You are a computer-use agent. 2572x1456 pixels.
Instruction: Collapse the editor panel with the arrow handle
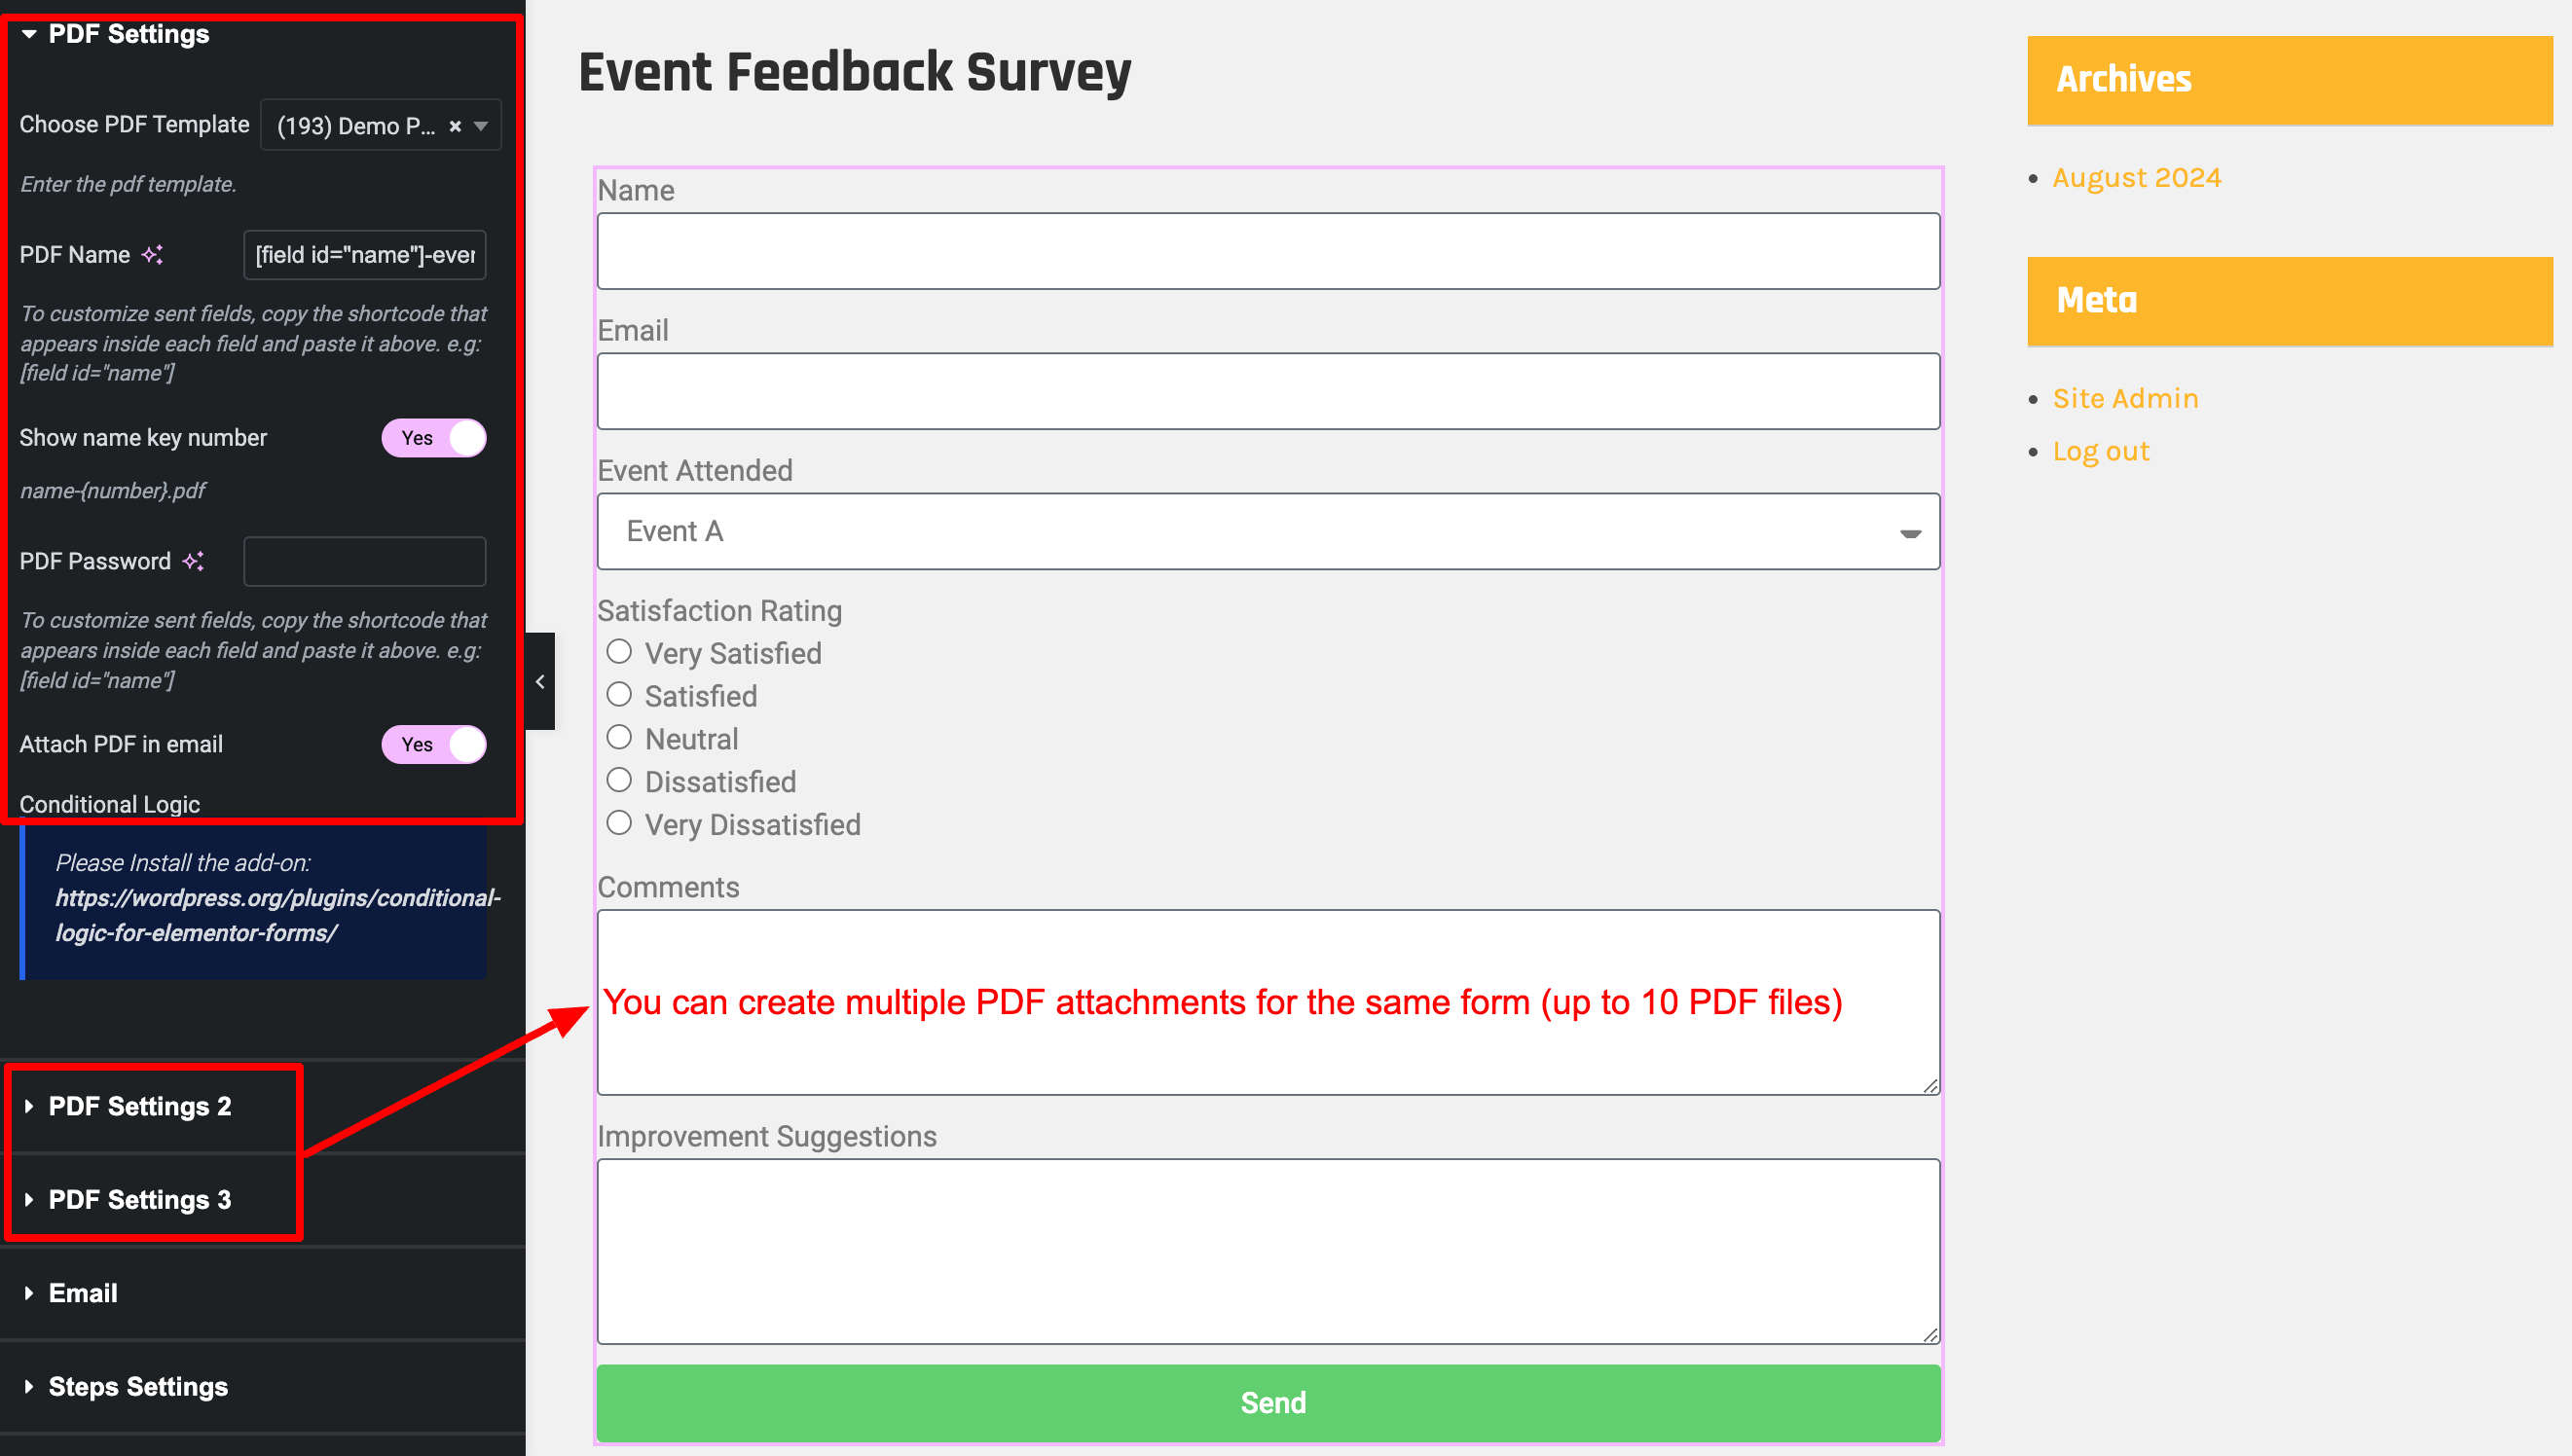click(x=540, y=681)
